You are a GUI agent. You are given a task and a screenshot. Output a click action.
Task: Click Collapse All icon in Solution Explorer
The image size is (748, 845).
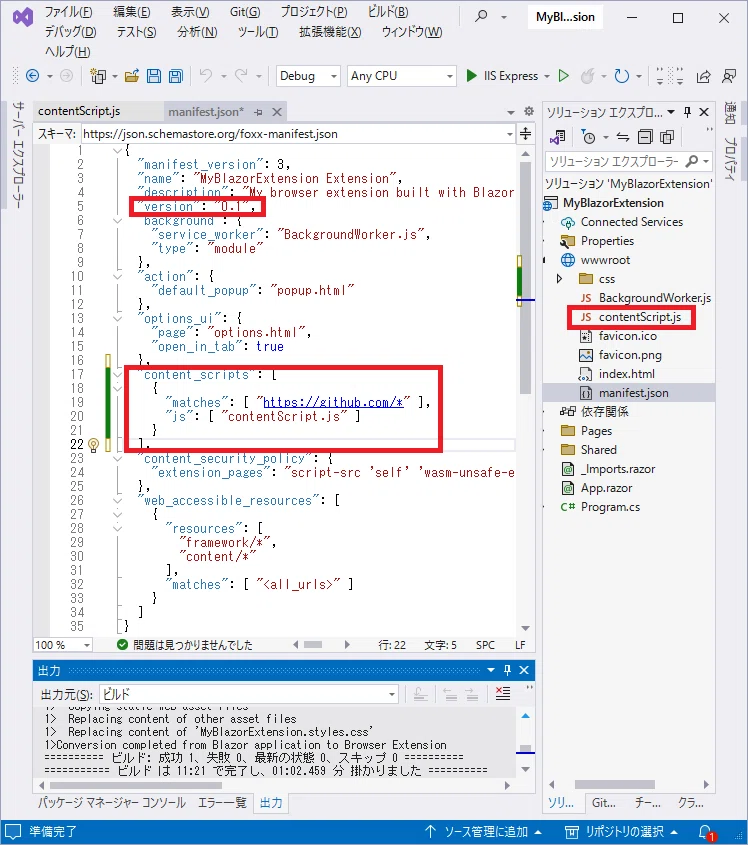[x=645, y=137]
